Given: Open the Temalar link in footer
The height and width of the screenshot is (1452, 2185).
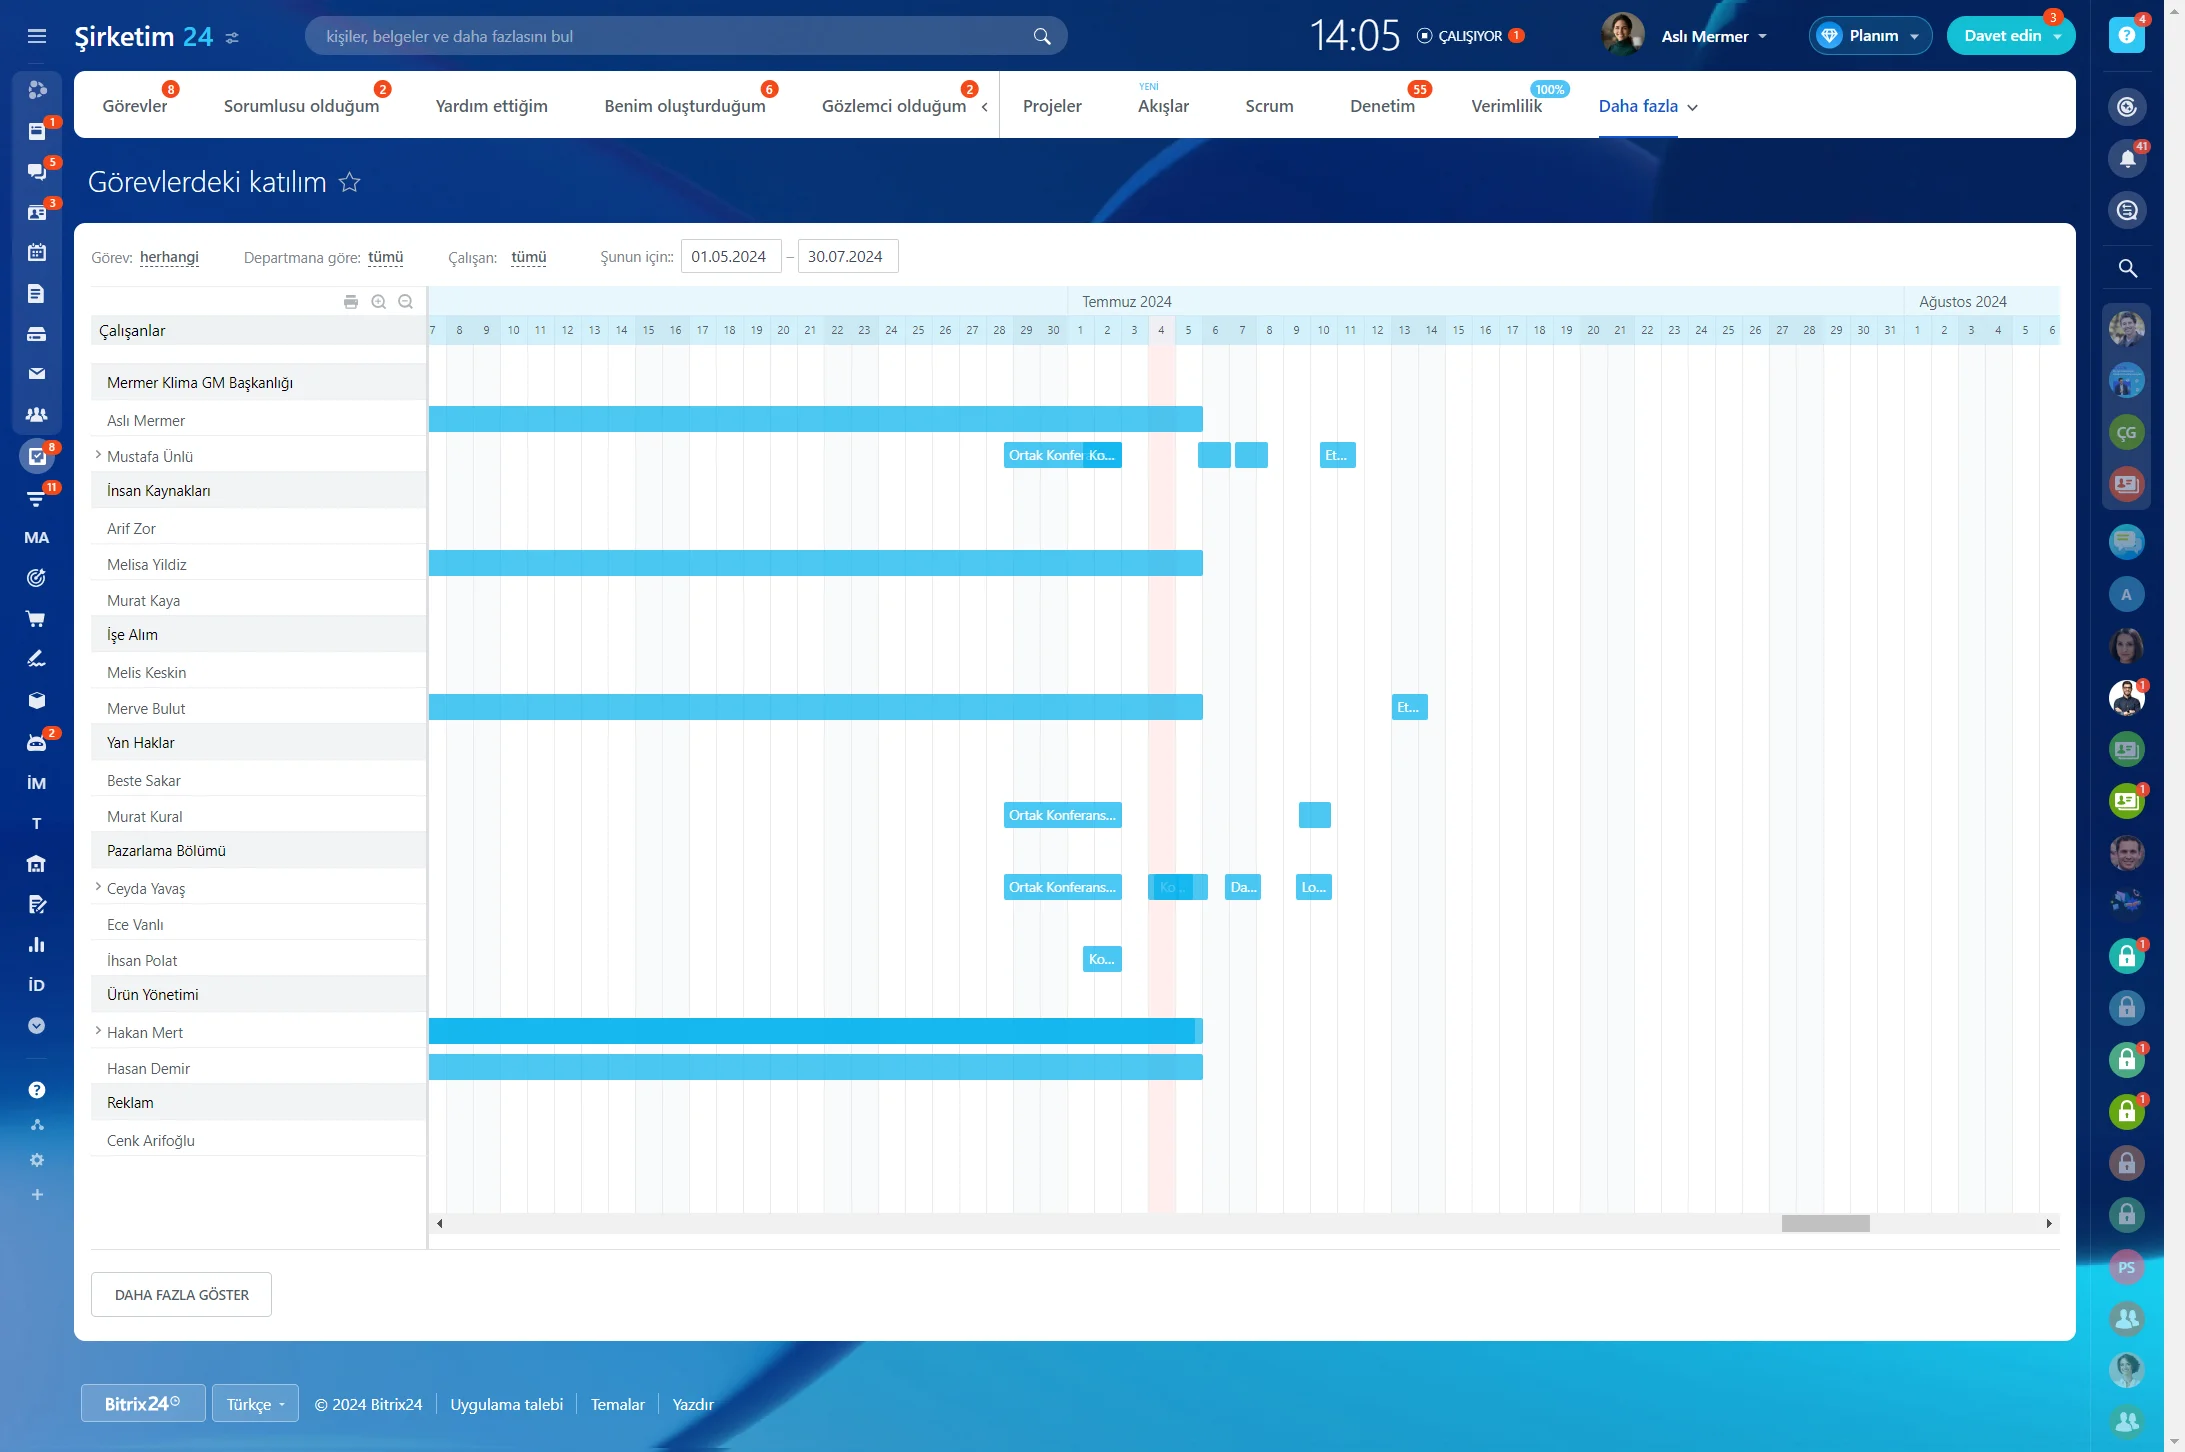Looking at the screenshot, I should 617,1404.
